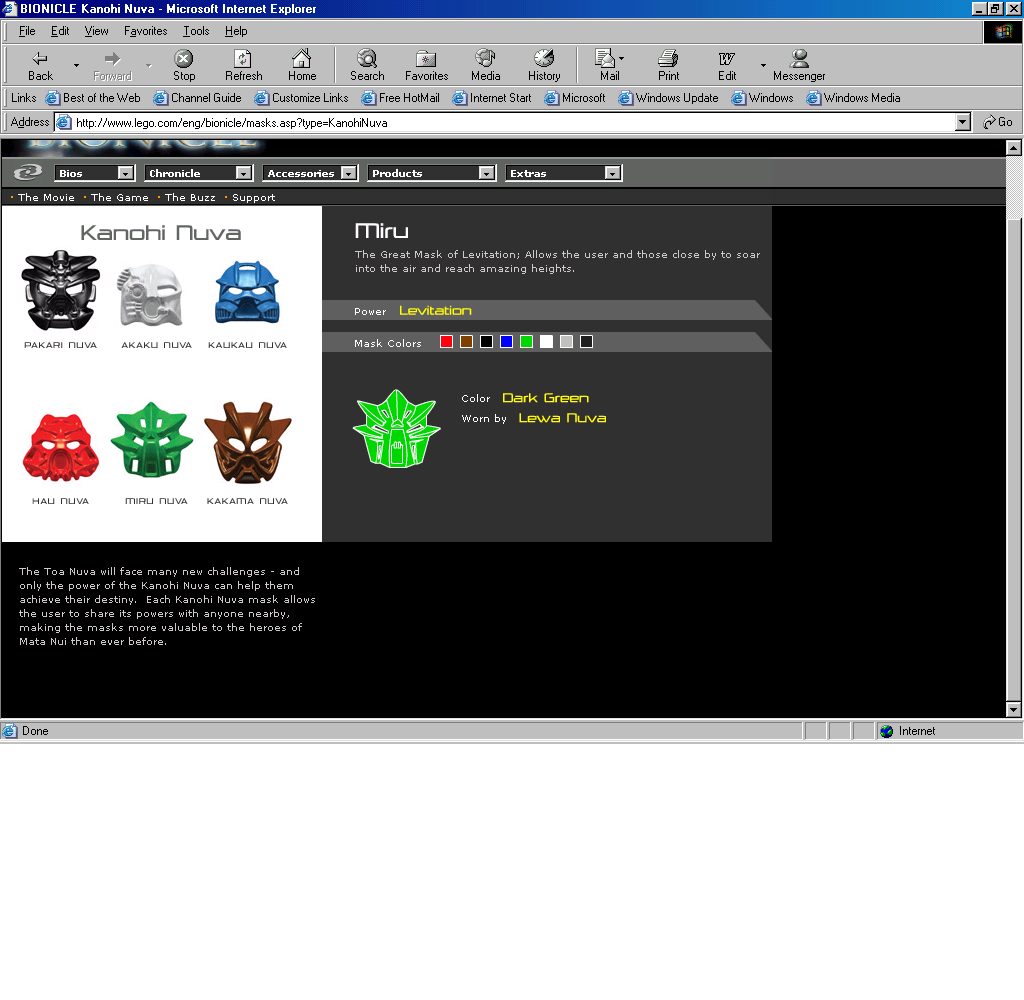Open the Support link

click(x=253, y=197)
